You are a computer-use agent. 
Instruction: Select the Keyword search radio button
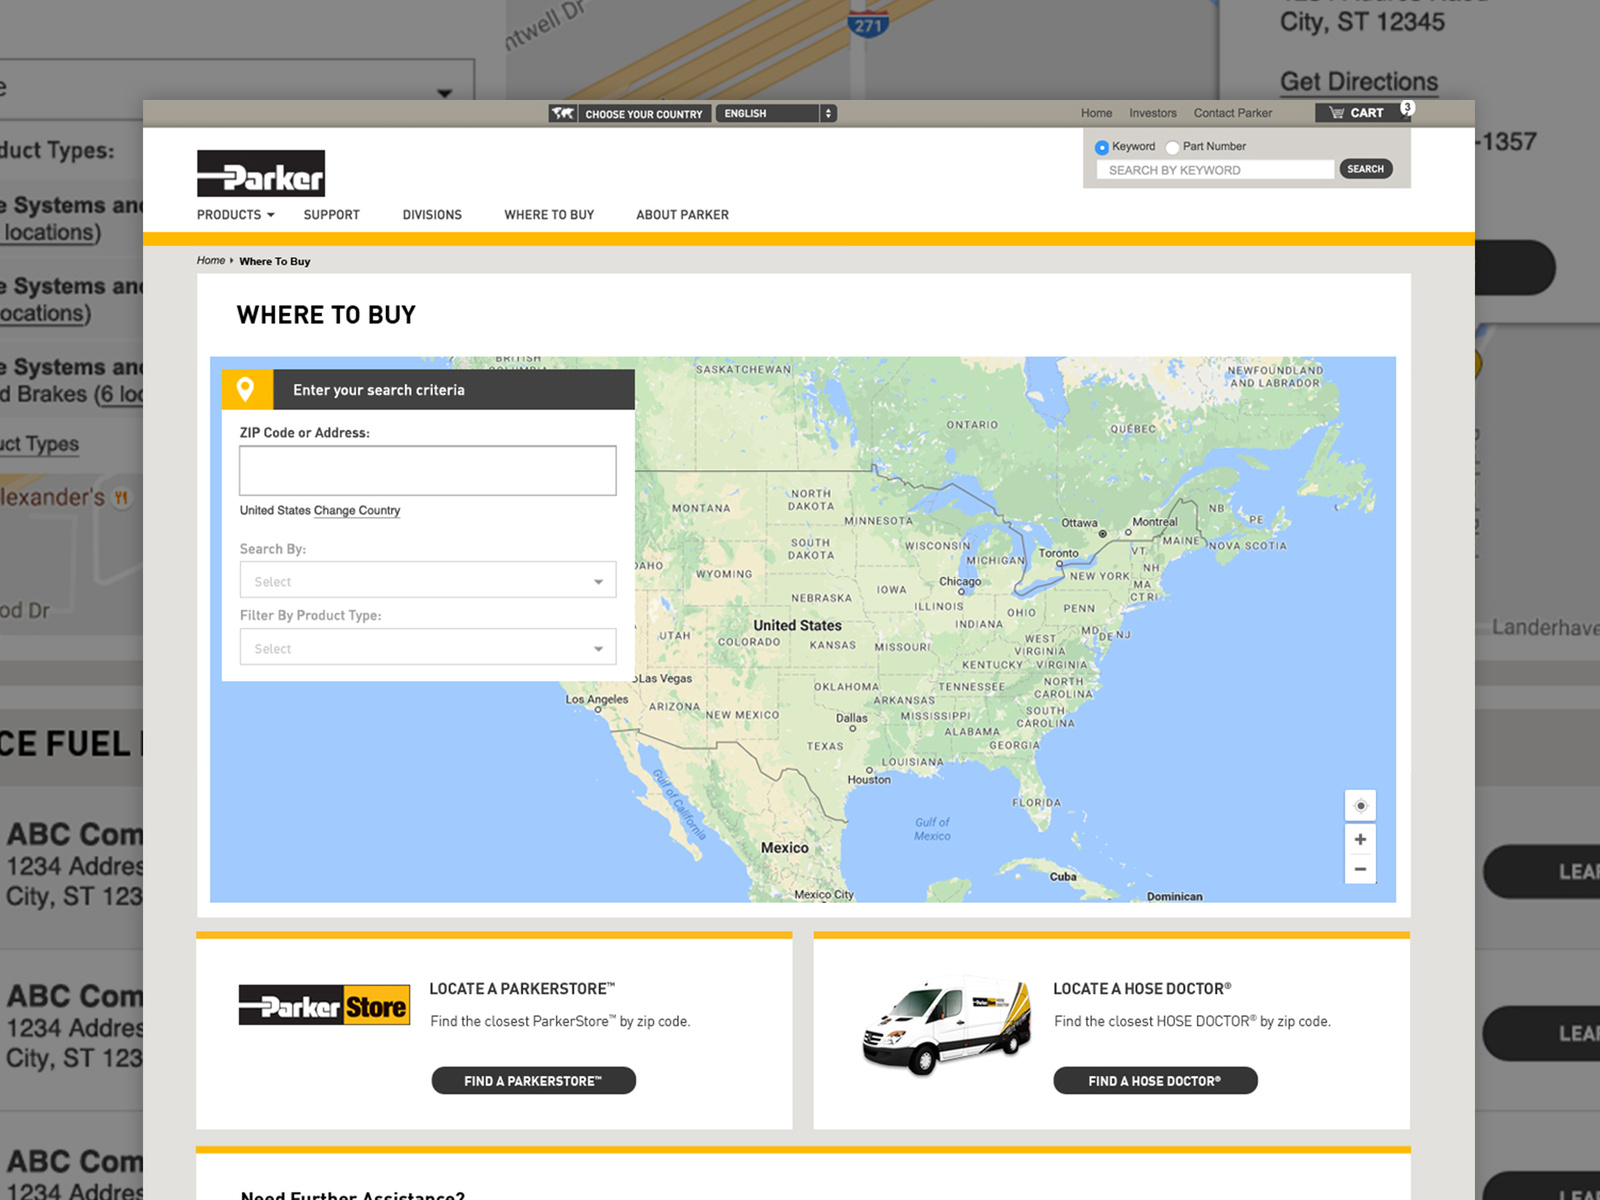click(1101, 147)
